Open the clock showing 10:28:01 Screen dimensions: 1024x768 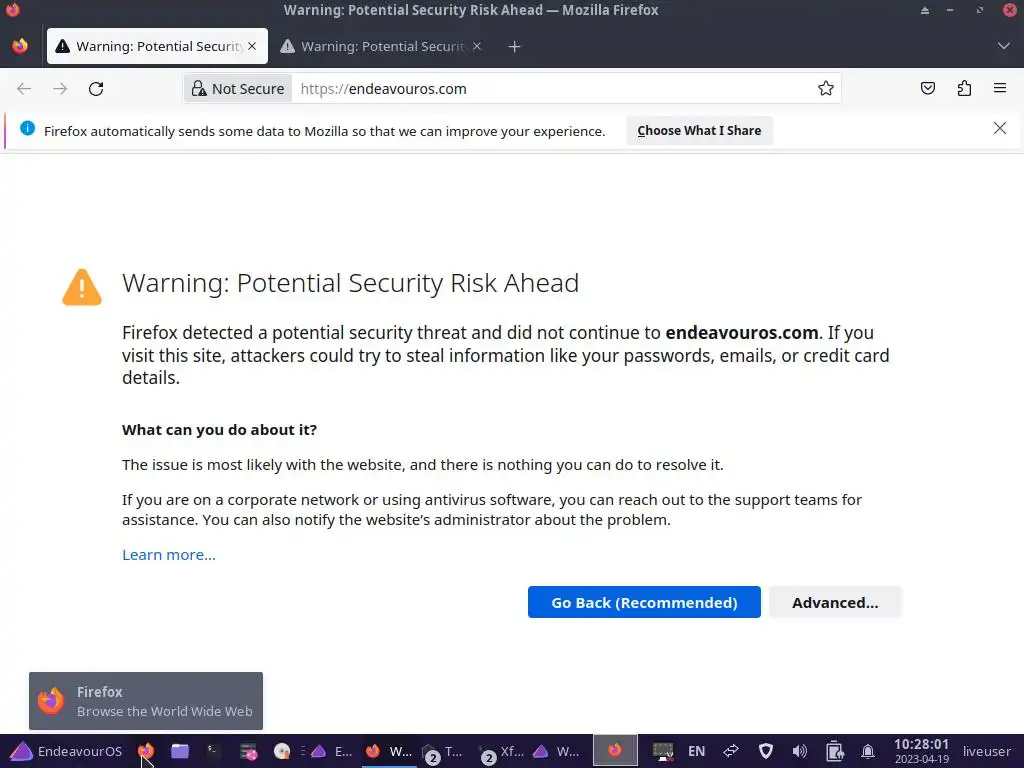tap(921, 751)
